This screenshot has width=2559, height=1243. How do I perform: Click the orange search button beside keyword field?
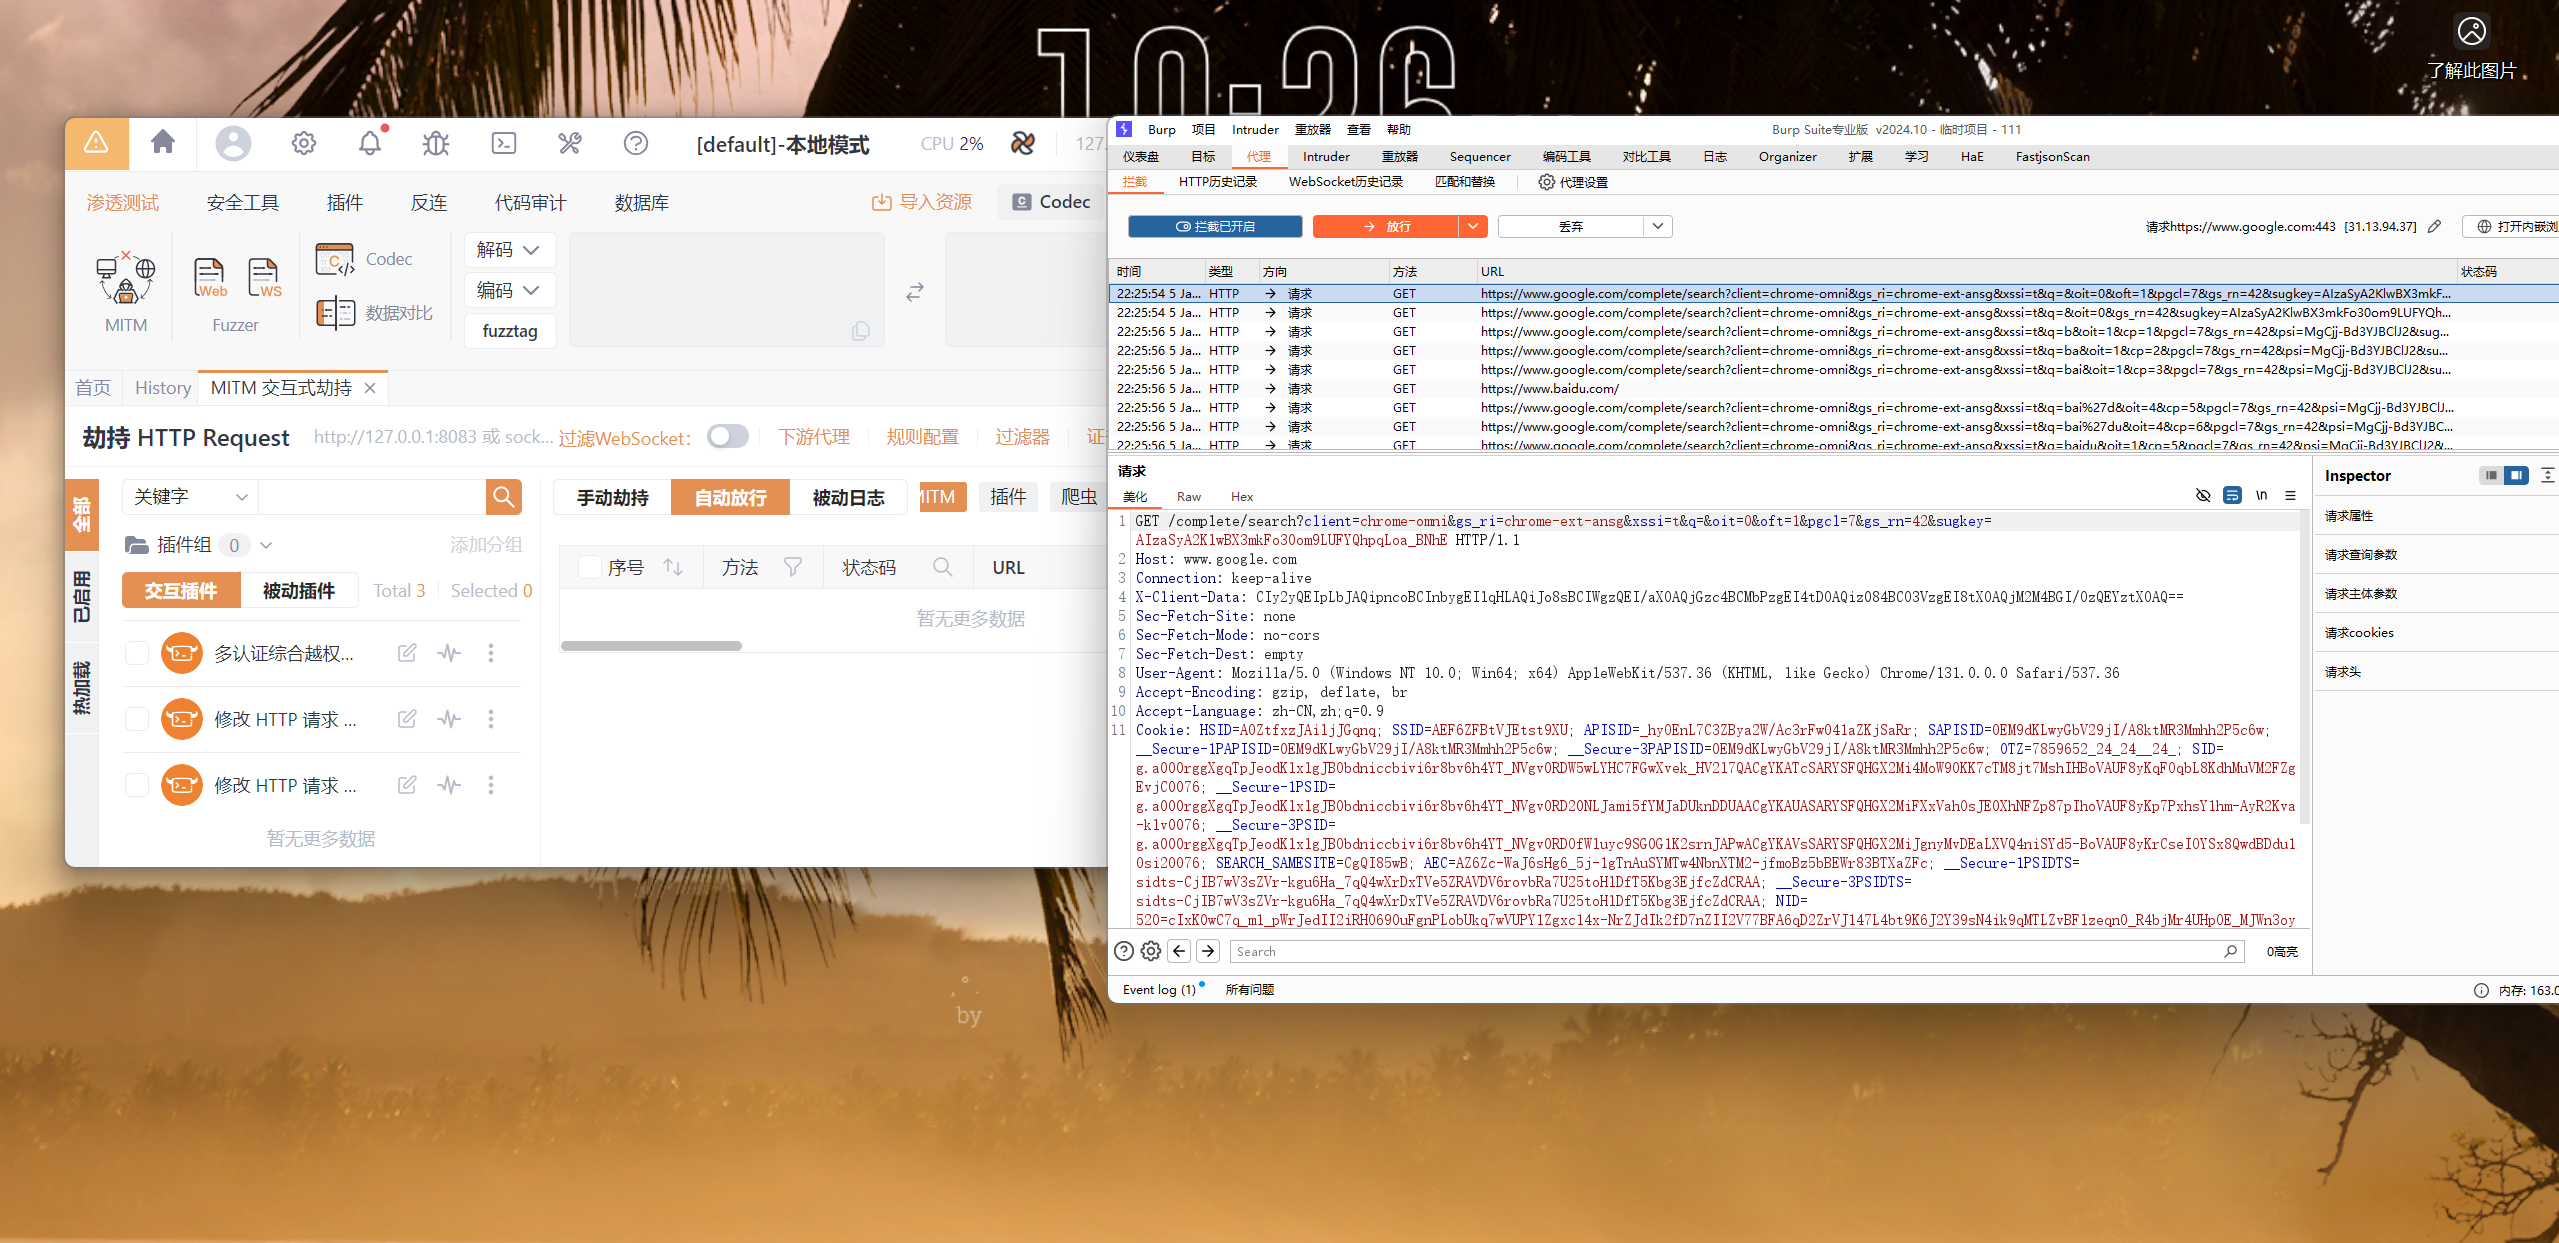point(504,497)
